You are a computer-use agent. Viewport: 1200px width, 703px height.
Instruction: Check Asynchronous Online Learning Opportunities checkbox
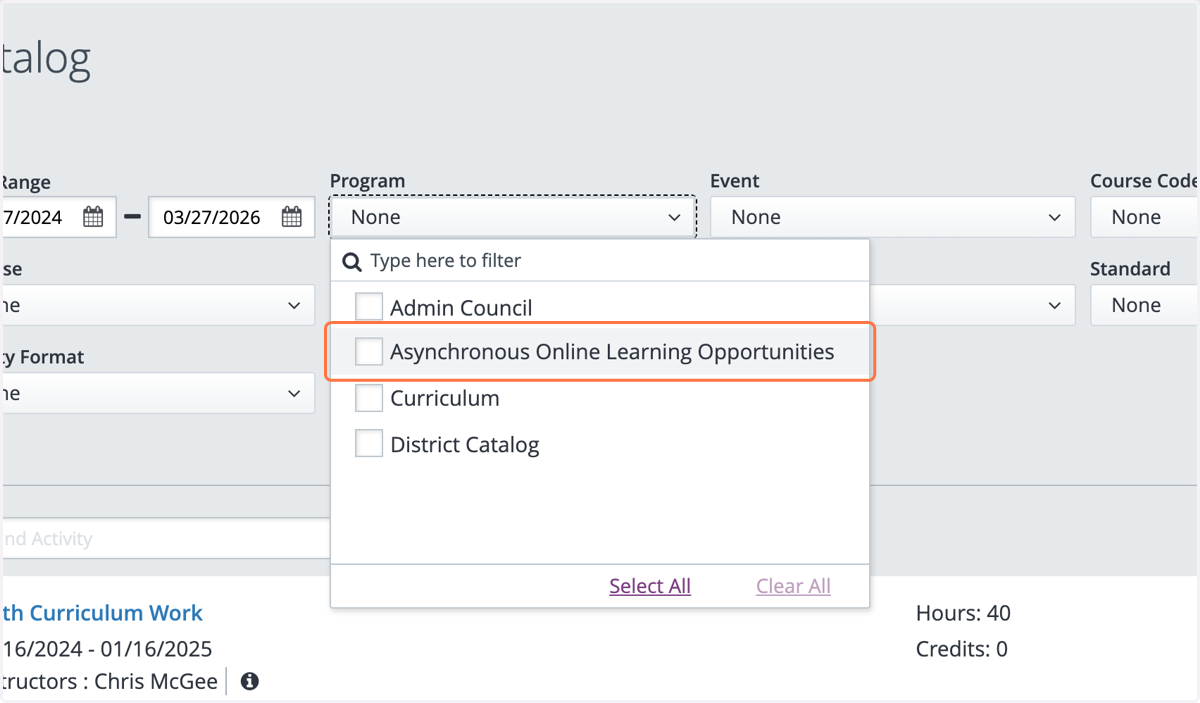point(369,351)
